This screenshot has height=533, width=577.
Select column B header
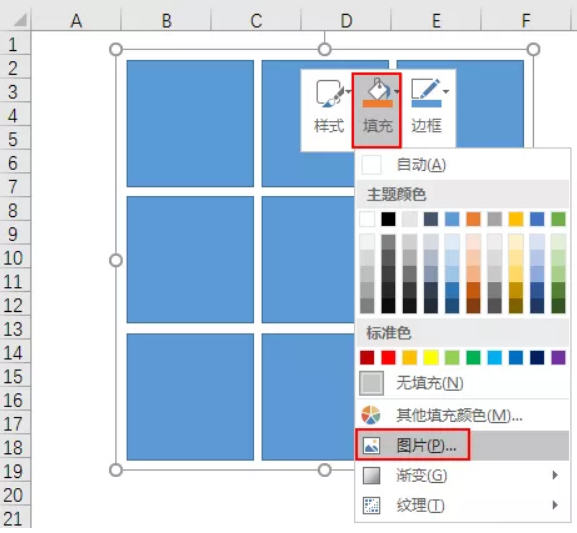point(166,20)
